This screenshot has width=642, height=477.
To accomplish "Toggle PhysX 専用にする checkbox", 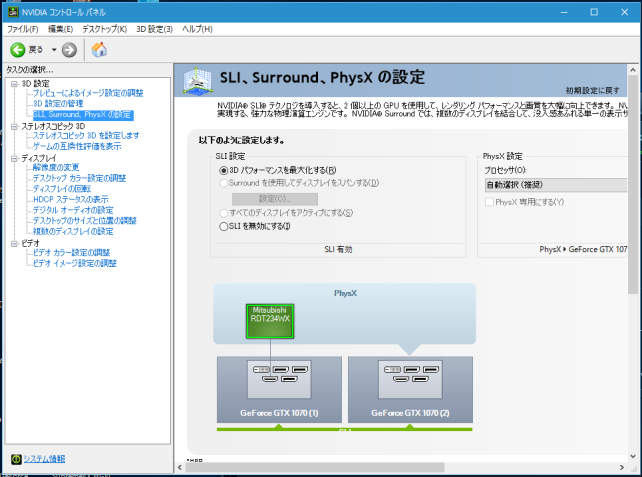I will [x=489, y=202].
